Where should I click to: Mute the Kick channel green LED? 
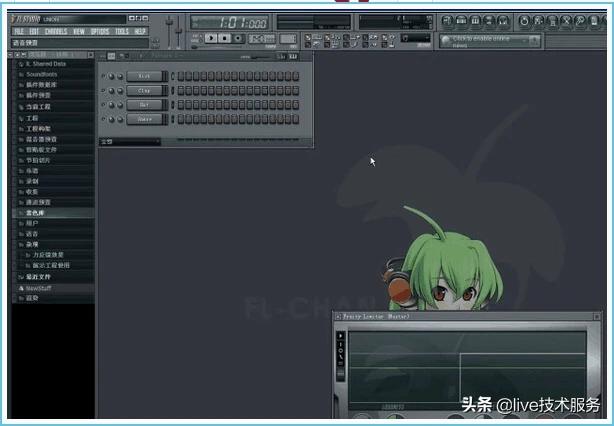click(x=103, y=76)
